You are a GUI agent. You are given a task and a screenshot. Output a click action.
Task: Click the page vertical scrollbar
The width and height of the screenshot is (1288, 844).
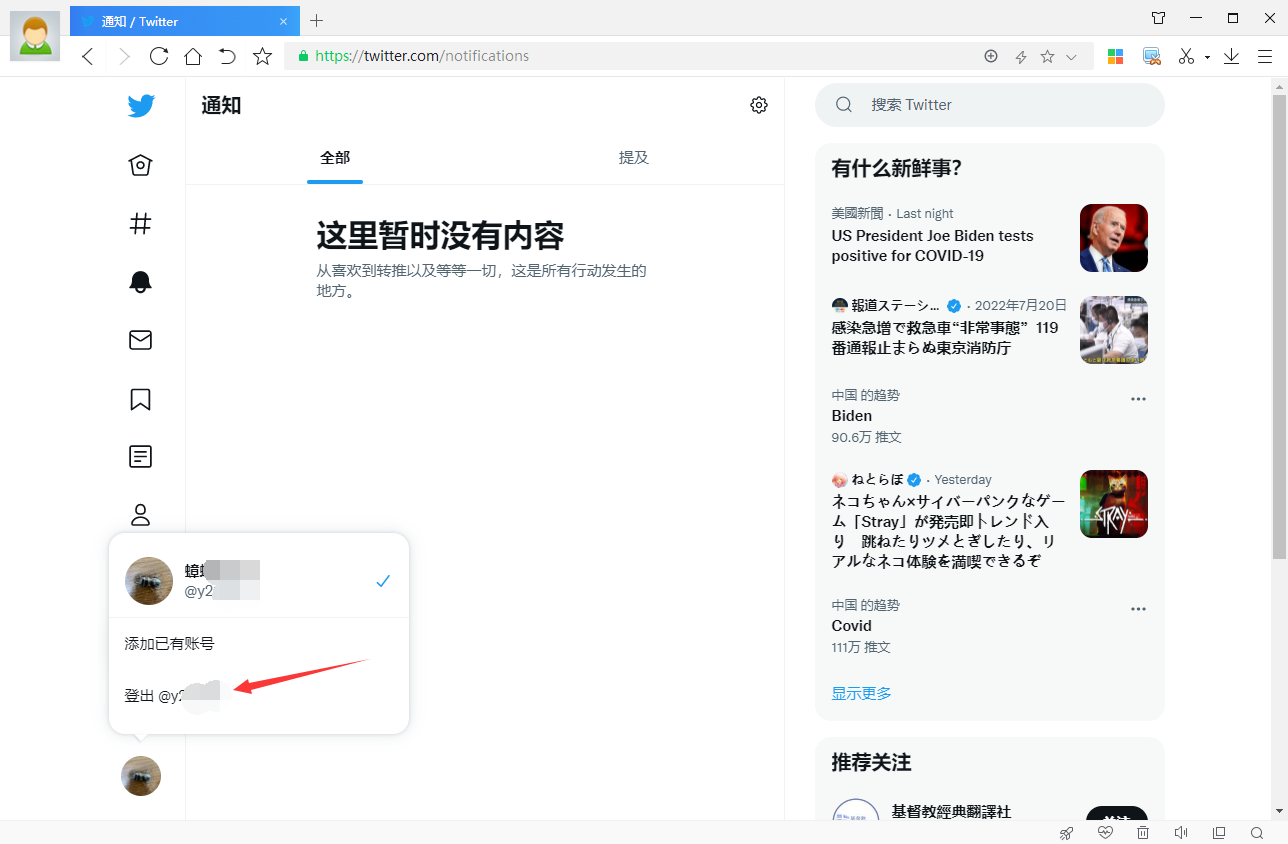(x=1279, y=326)
